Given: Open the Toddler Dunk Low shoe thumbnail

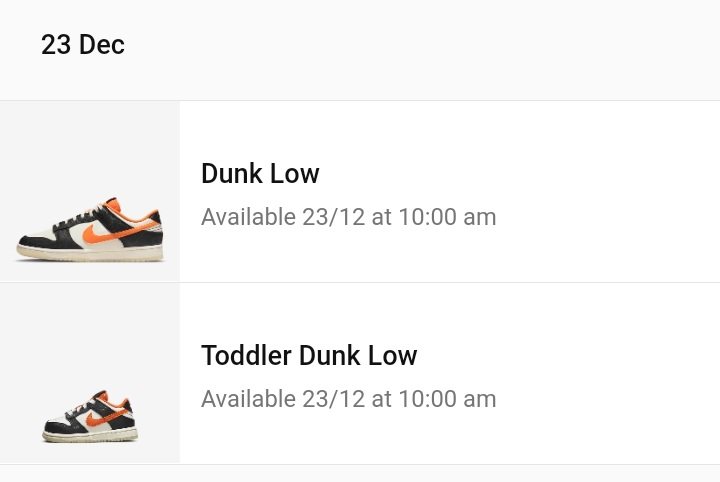Looking at the screenshot, I should pos(90,374).
